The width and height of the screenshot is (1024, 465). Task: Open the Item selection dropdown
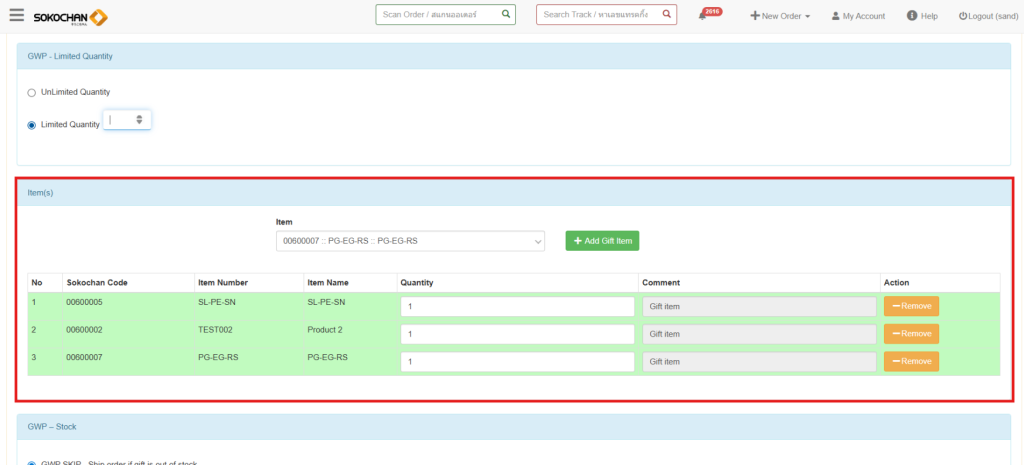tap(410, 241)
